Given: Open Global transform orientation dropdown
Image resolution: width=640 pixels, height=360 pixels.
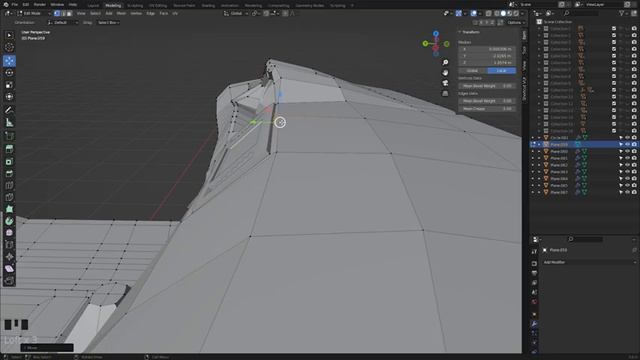Looking at the screenshot, I should 236,13.
